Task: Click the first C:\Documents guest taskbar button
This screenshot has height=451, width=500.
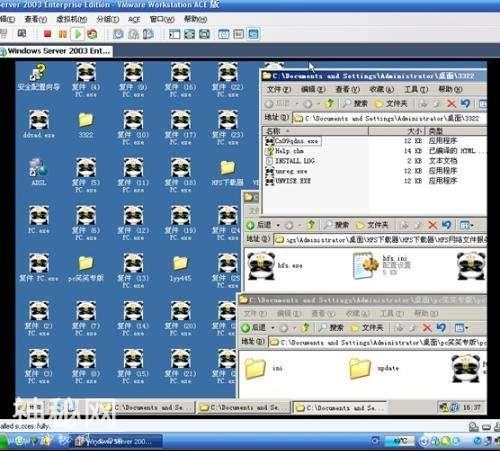Action: tap(148, 407)
